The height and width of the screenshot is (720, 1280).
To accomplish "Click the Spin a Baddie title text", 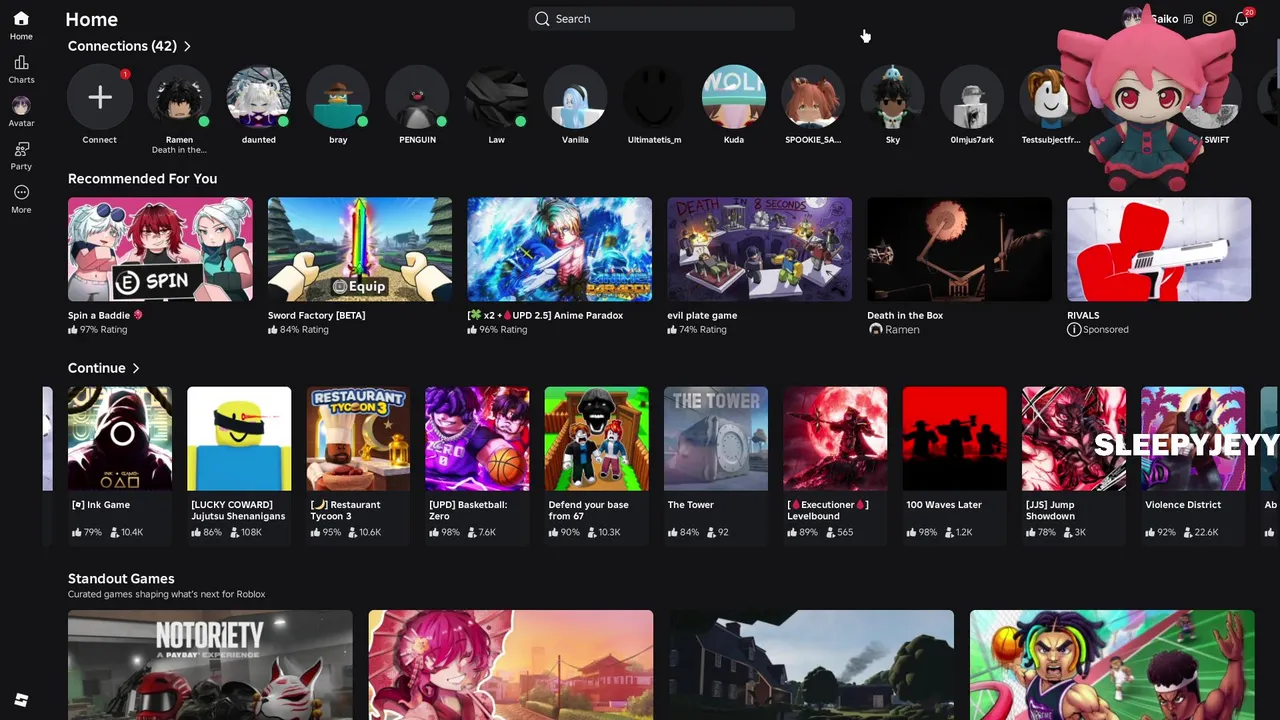I will (x=99, y=315).
